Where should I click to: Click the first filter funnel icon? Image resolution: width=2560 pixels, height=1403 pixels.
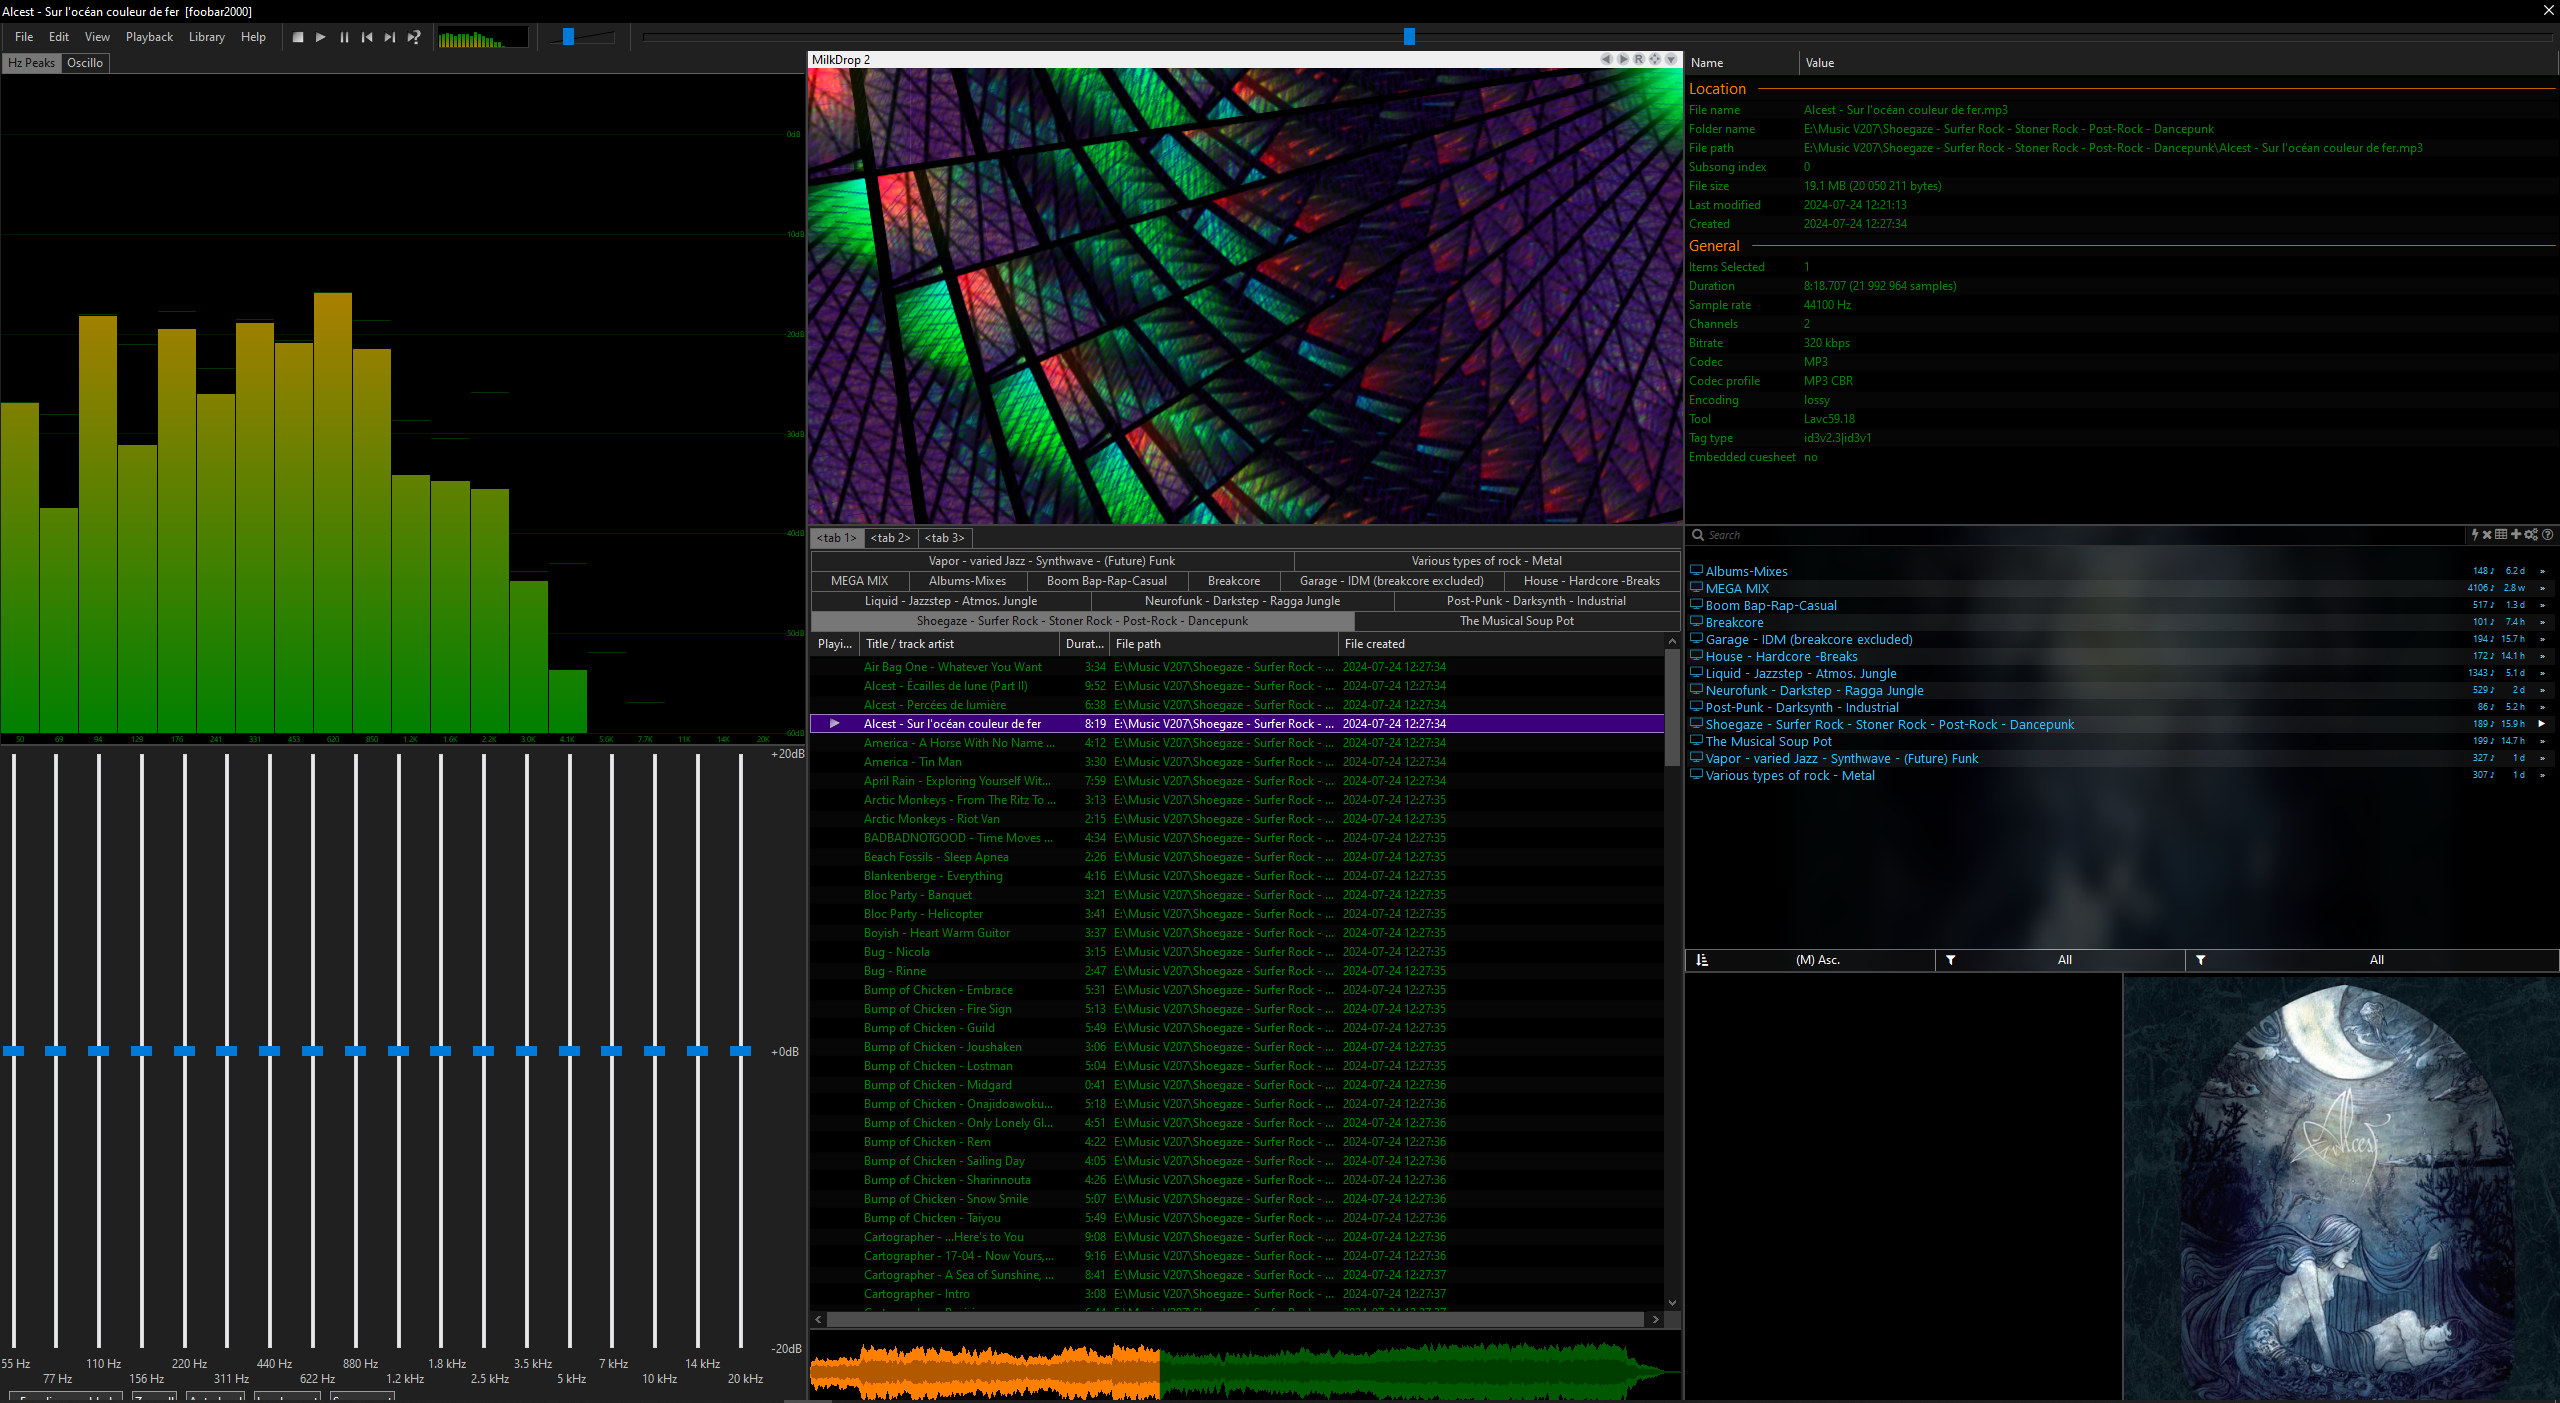(1950, 960)
